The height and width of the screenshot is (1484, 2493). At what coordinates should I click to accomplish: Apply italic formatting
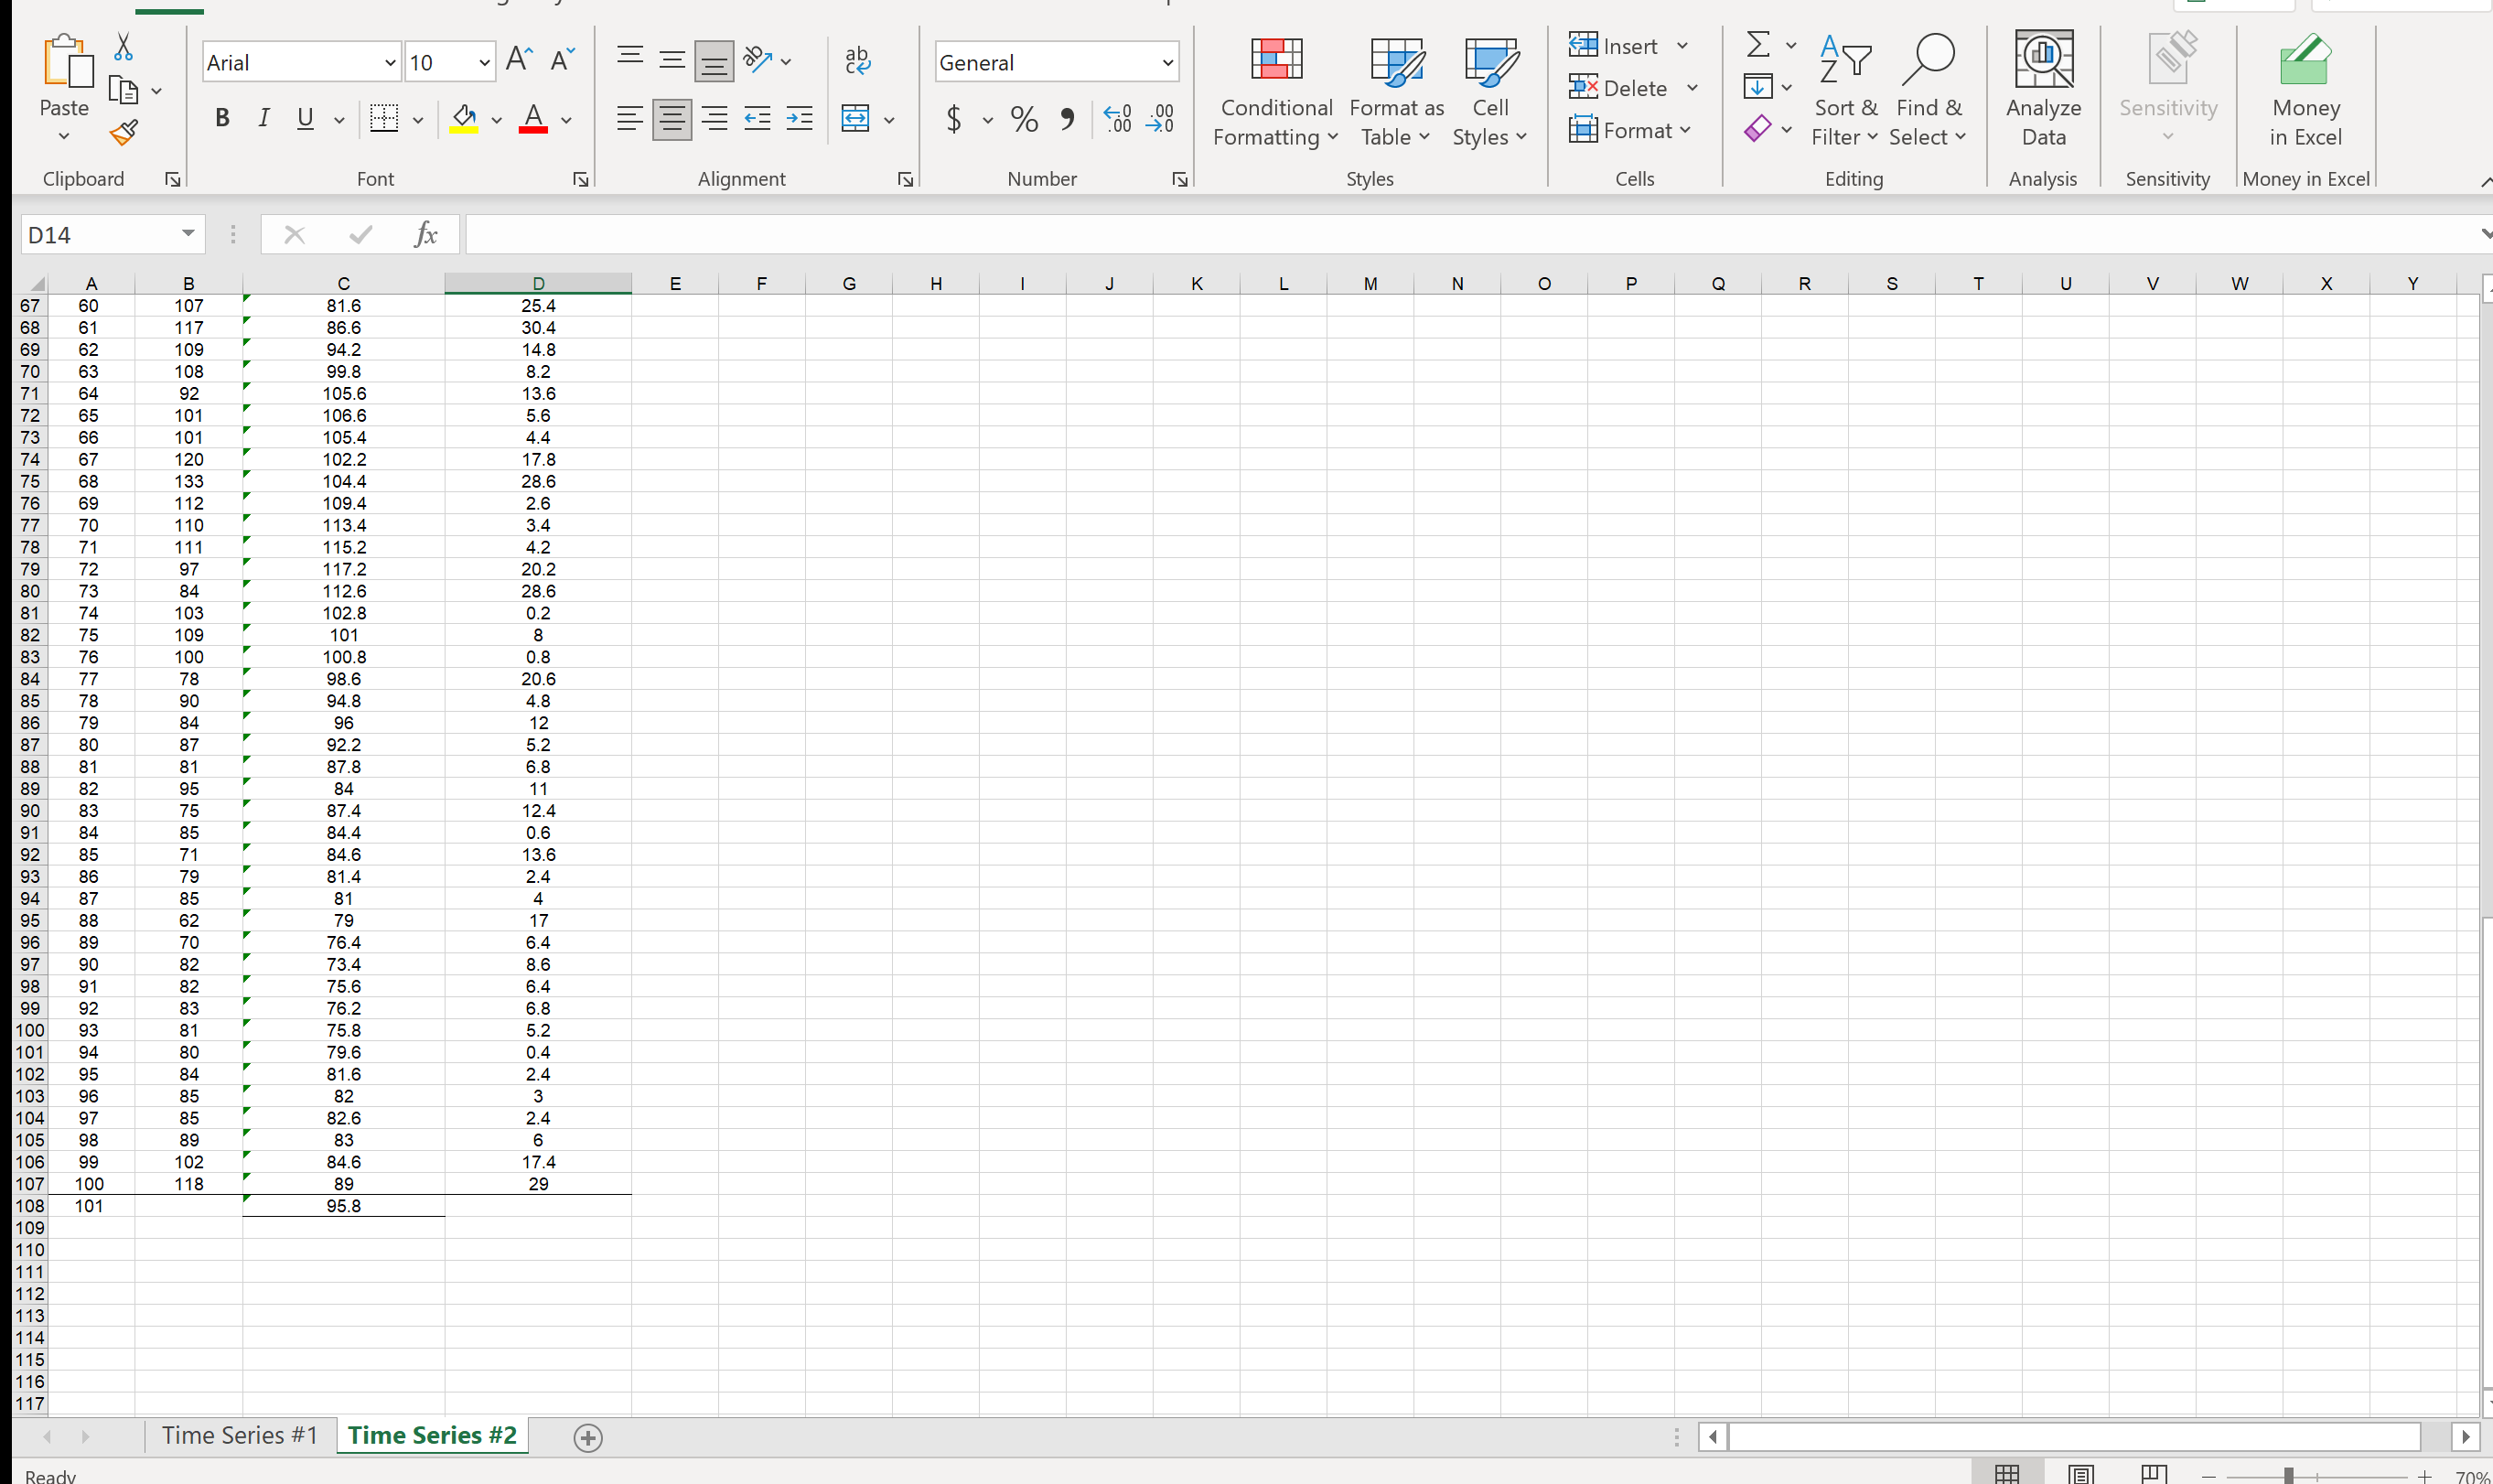point(263,118)
